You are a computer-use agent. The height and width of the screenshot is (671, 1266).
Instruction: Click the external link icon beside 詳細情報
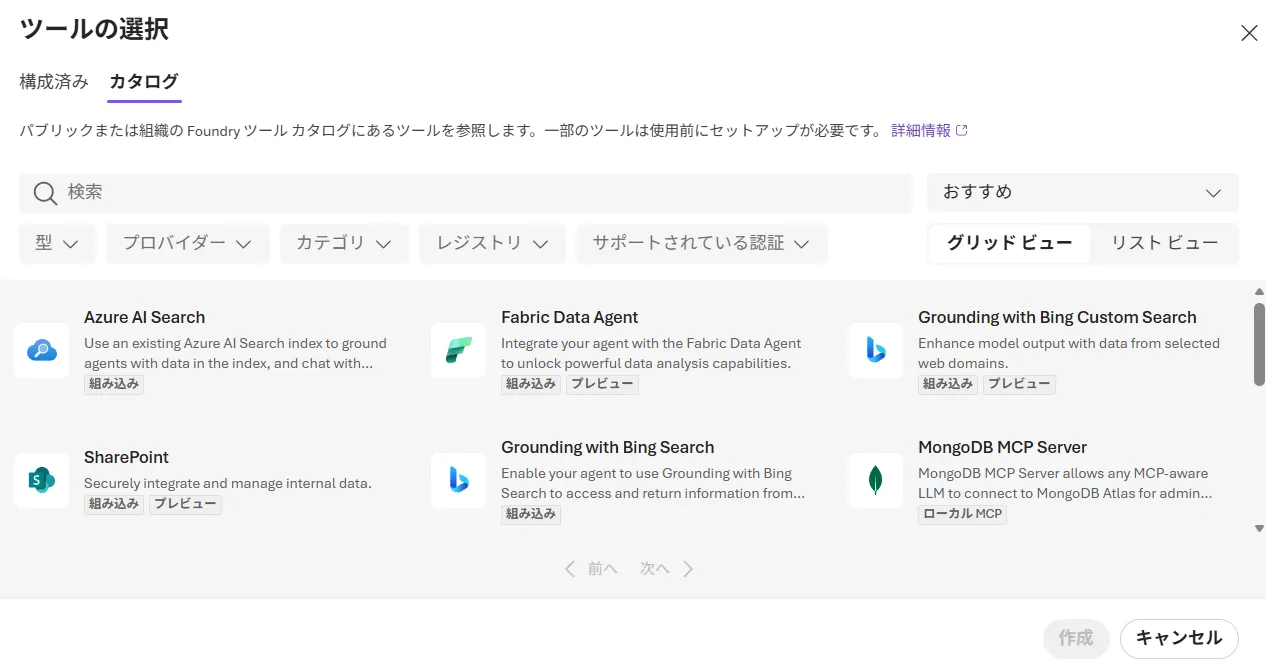[x=962, y=130]
